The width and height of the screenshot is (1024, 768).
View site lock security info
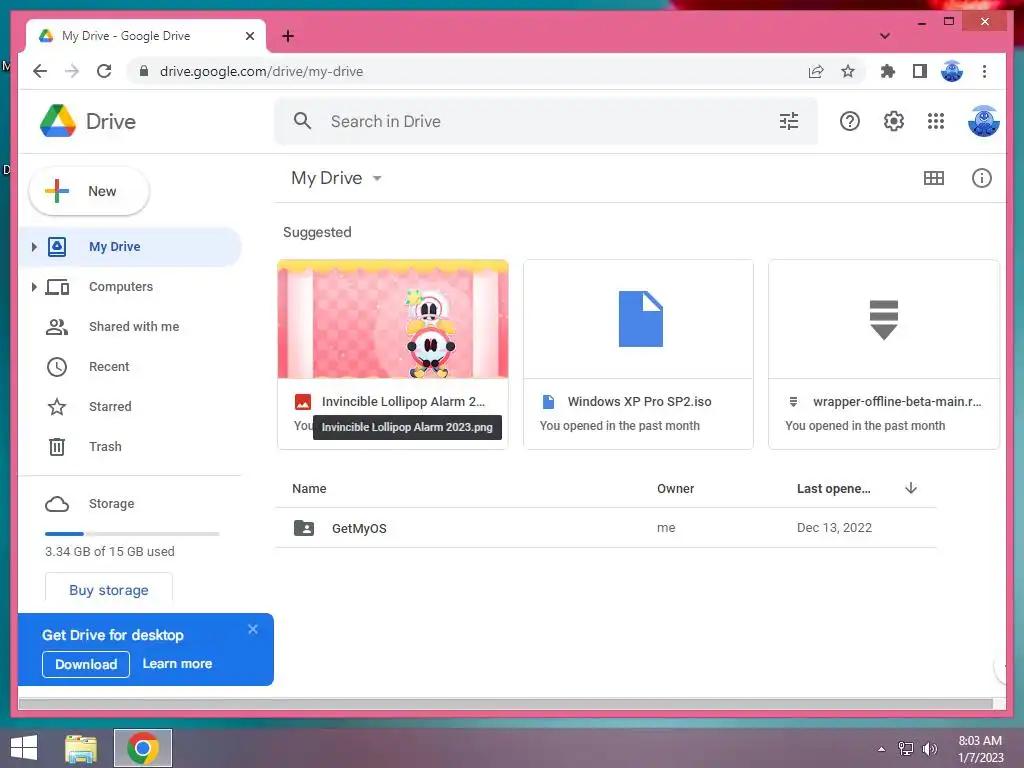click(x=144, y=71)
